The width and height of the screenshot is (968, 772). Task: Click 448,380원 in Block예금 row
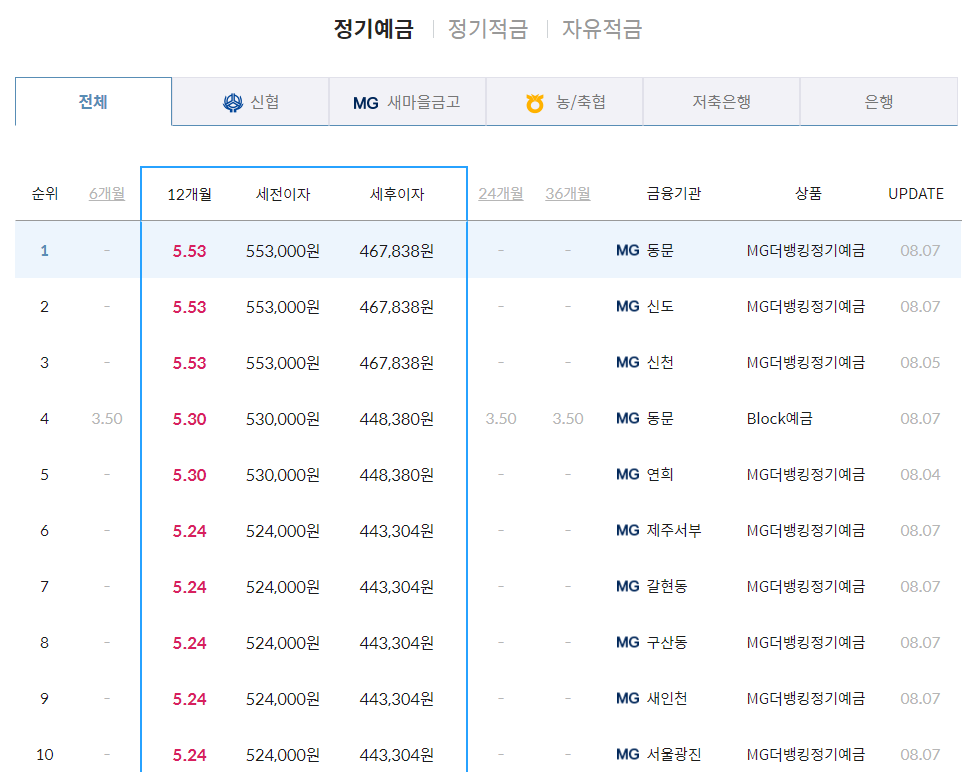[x=397, y=419]
